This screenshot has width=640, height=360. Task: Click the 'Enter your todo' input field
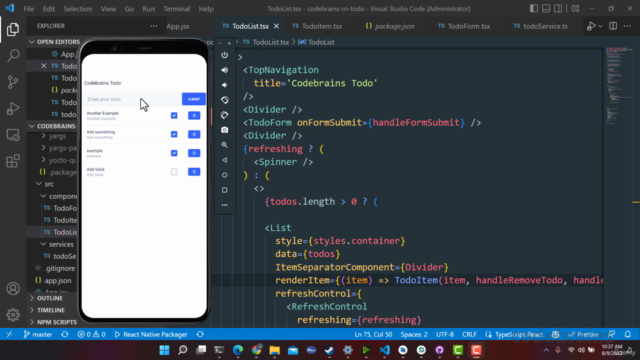click(x=132, y=99)
